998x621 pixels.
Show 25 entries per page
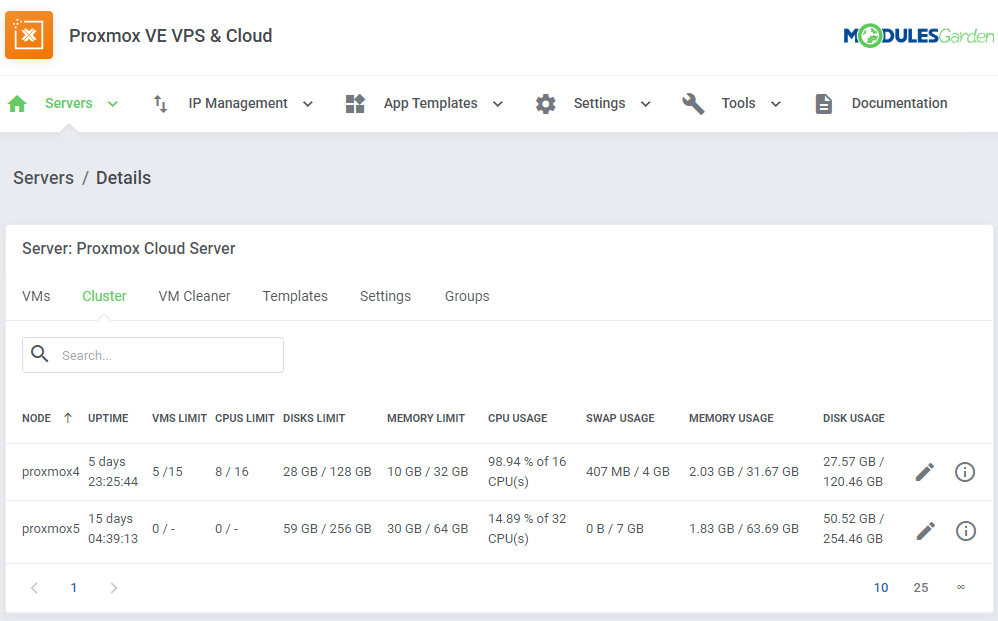(920, 588)
